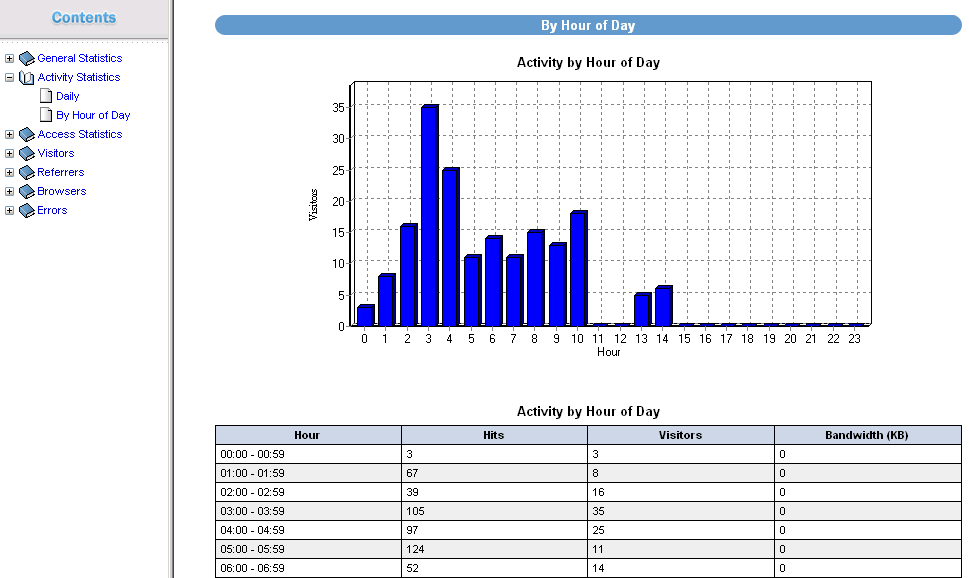969x578 pixels.
Task: Select the 03:00 - 03:59 row cell
Action: [x=308, y=511]
